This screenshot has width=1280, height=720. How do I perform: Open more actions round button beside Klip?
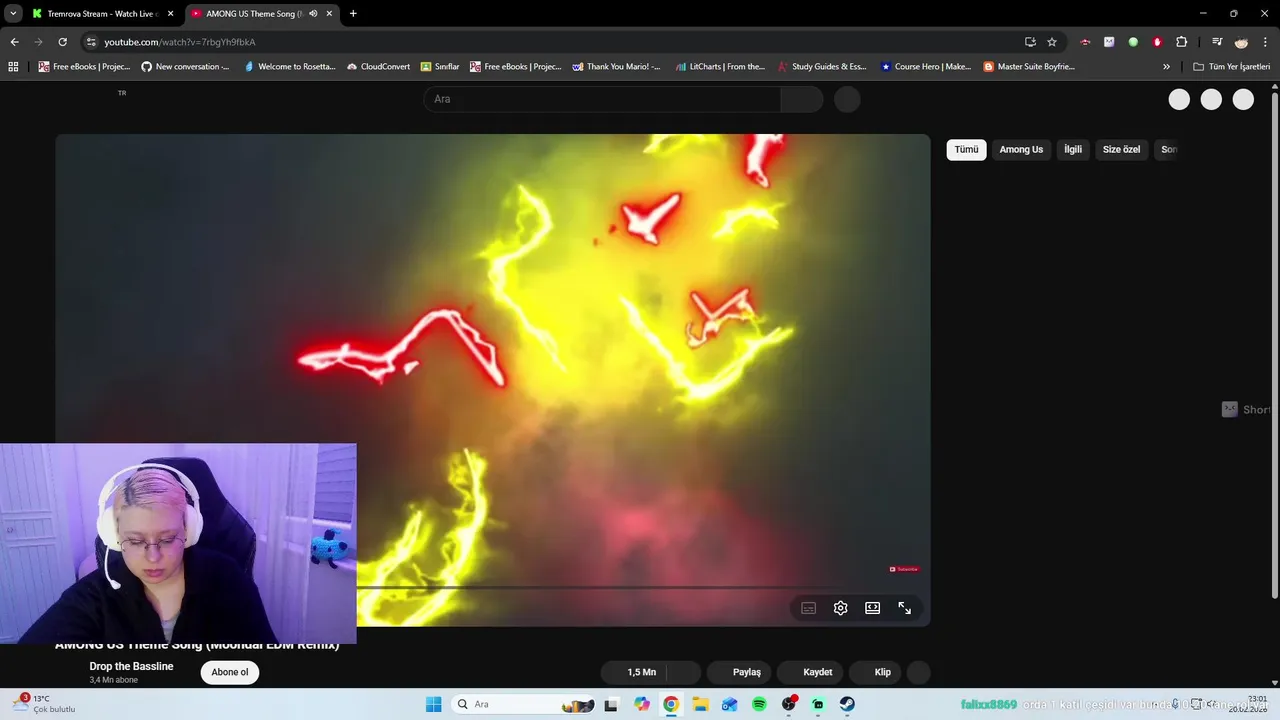coord(918,672)
